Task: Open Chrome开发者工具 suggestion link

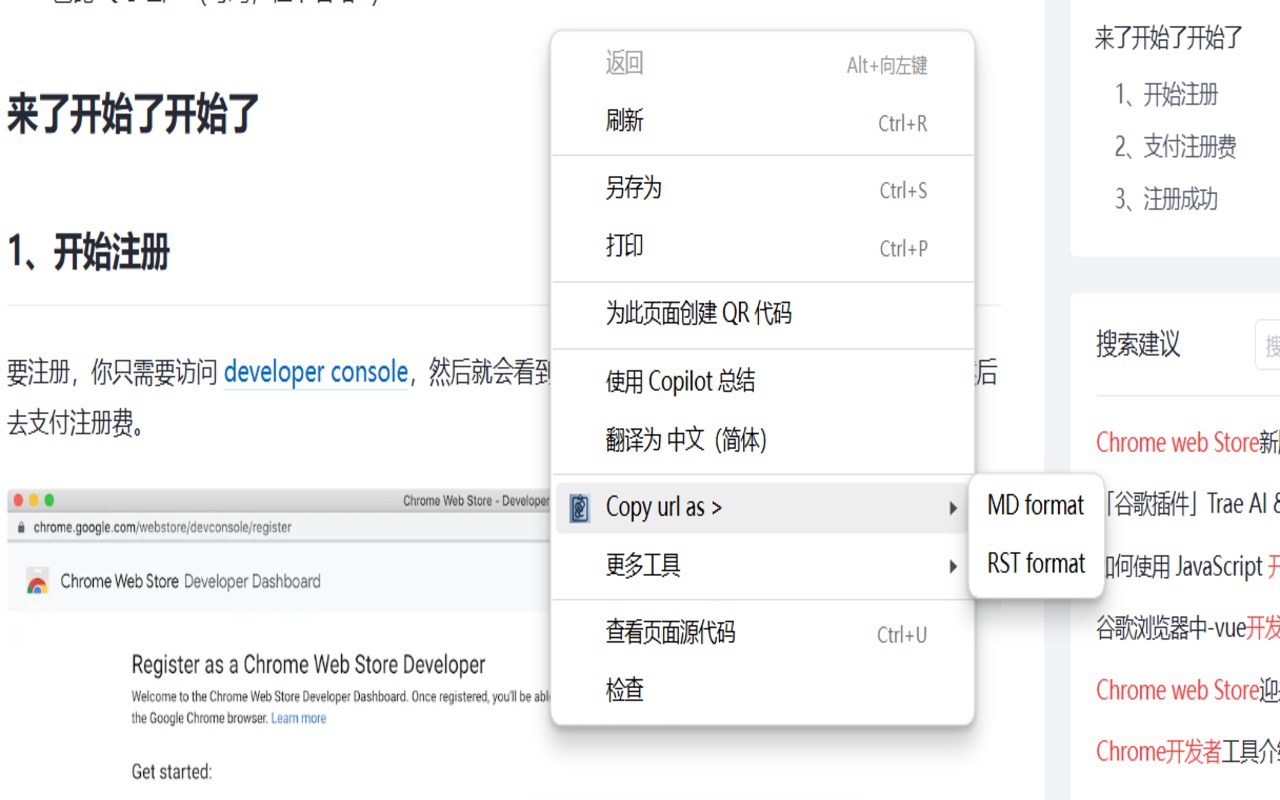Action: click(x=1188, y=752)
